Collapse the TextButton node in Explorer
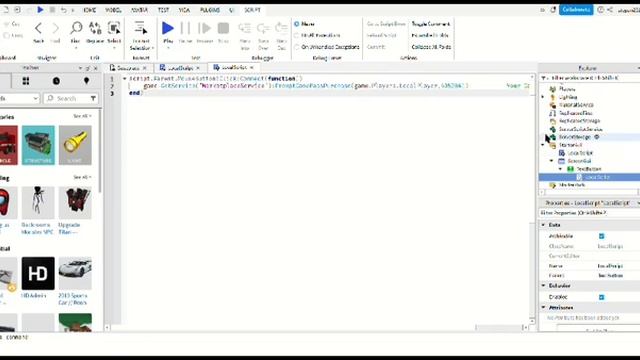Viewport: 640px width, 360px height. point(560,169)
